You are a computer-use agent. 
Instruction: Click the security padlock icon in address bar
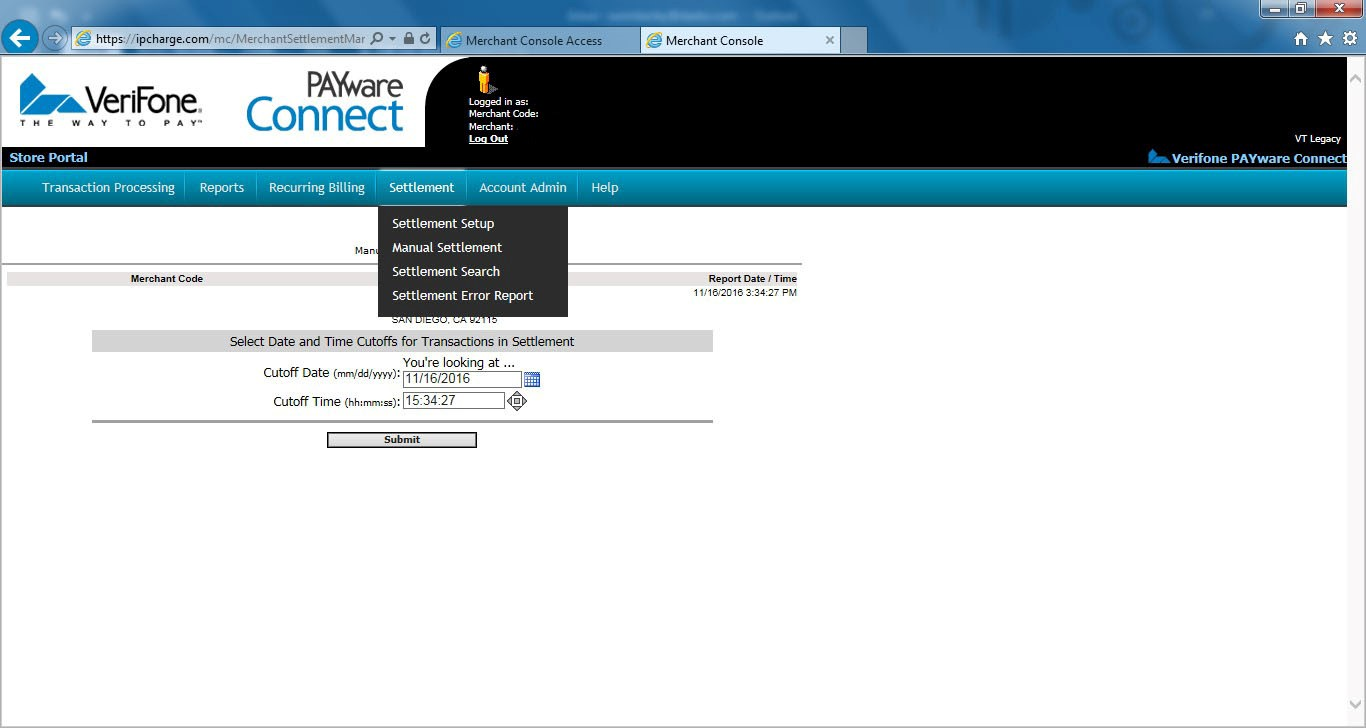(408, 39)
